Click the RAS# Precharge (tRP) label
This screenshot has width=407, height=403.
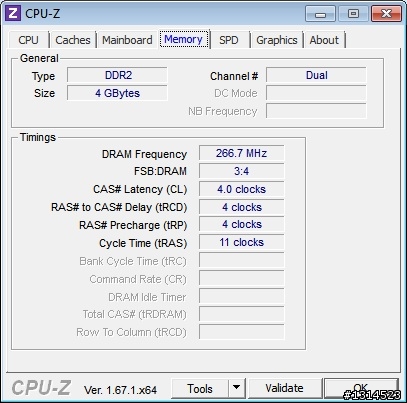pyautogui.click(x=133, y=225)
